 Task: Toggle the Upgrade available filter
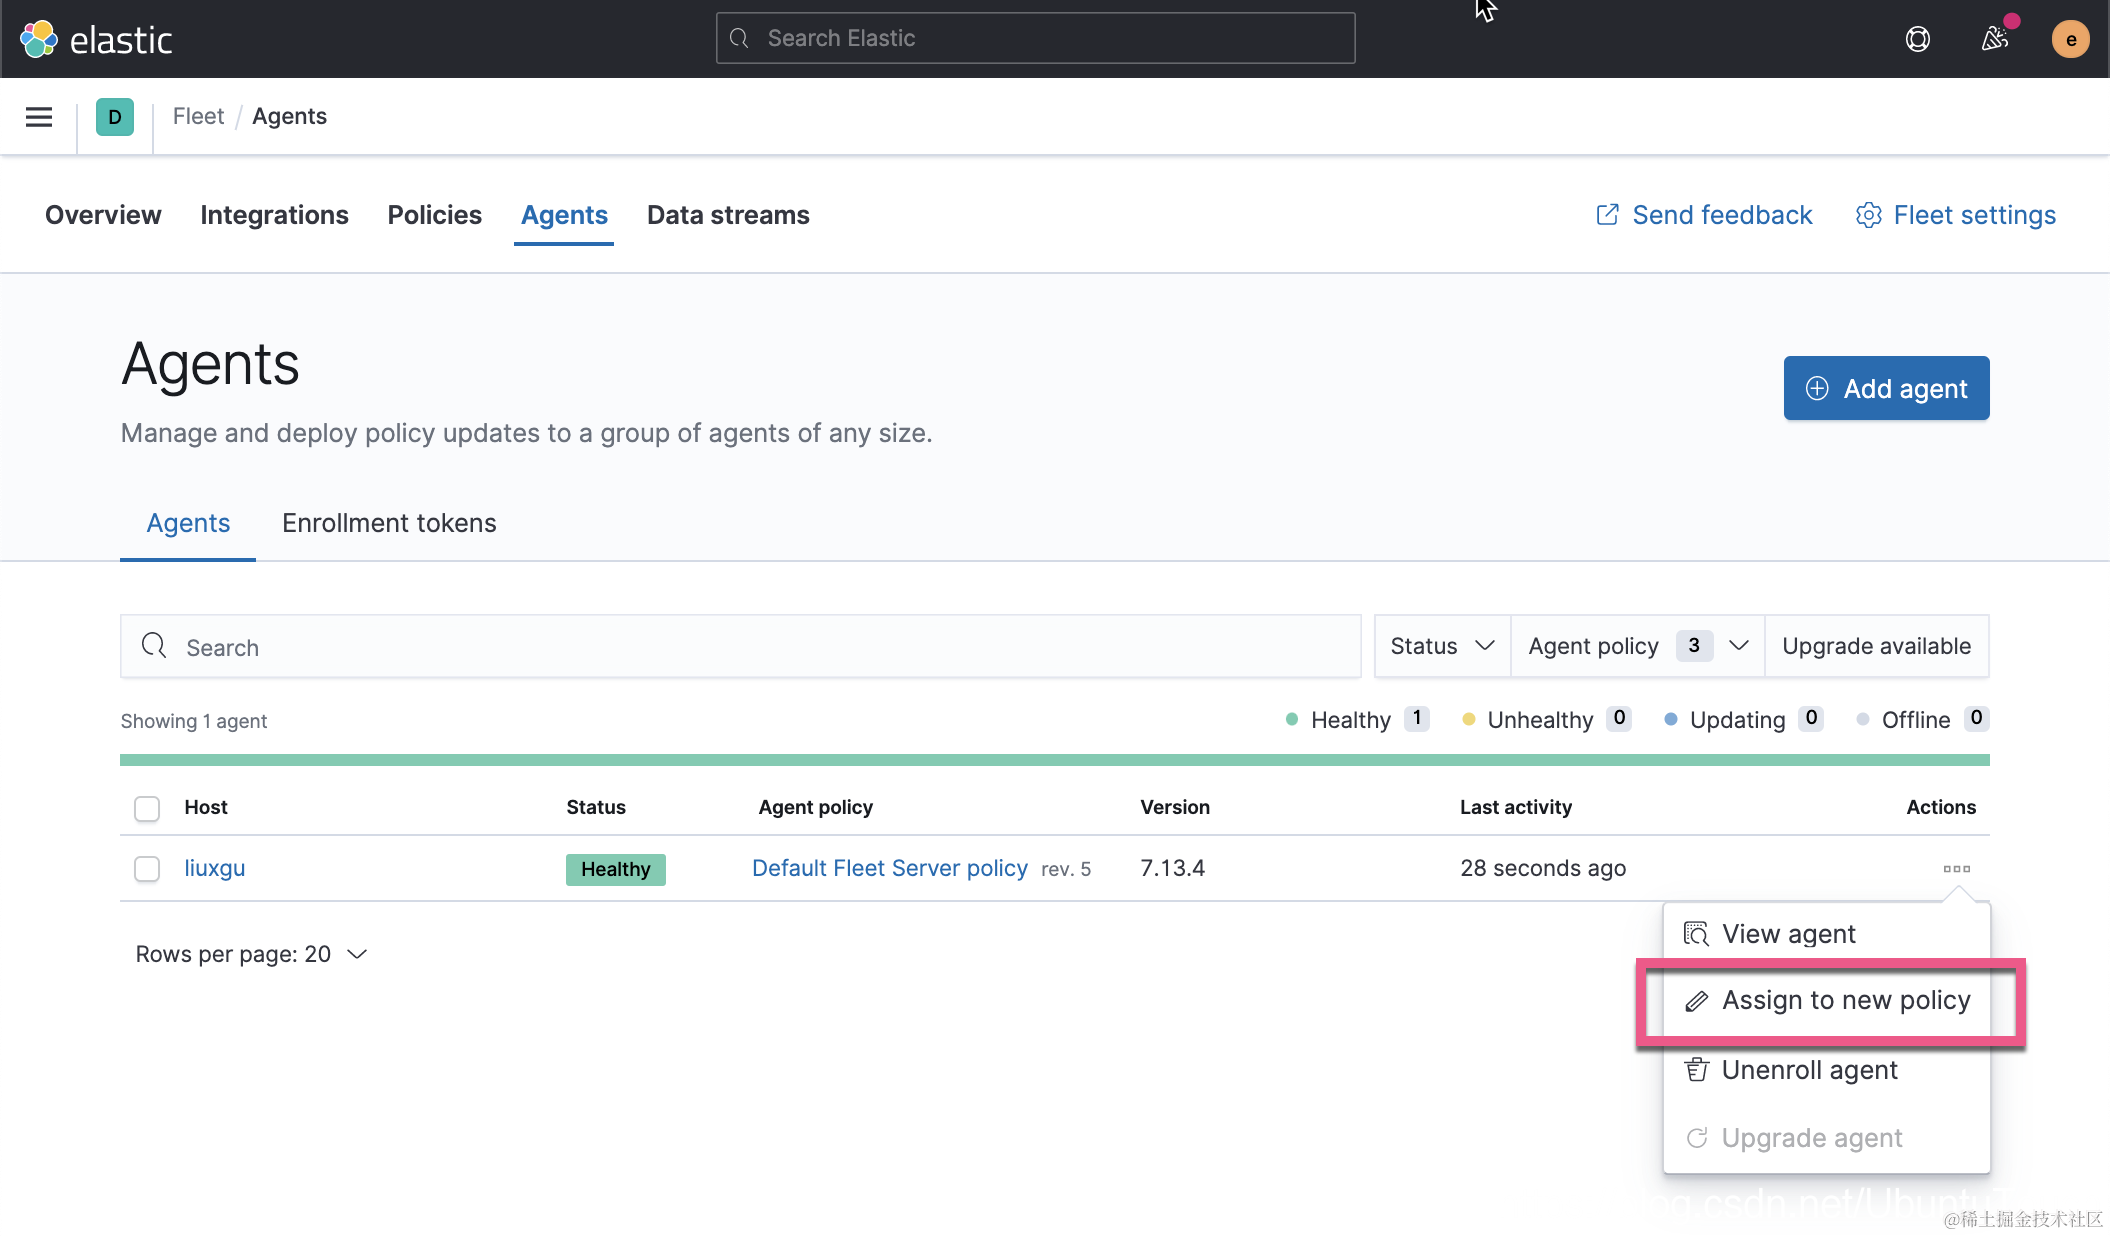(1876, 646)
